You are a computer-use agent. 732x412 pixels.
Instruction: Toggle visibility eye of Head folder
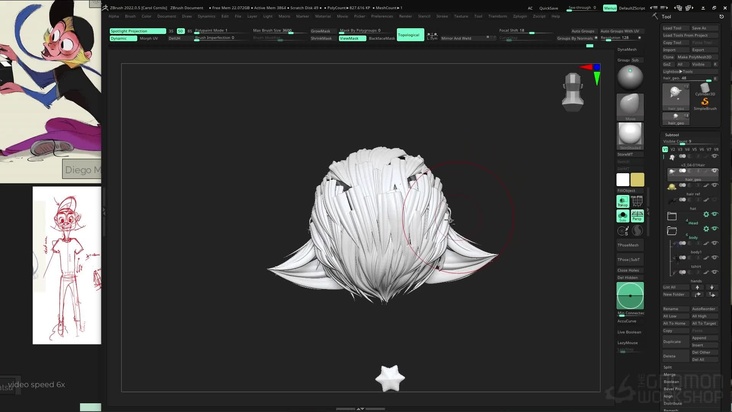(714, 214)
